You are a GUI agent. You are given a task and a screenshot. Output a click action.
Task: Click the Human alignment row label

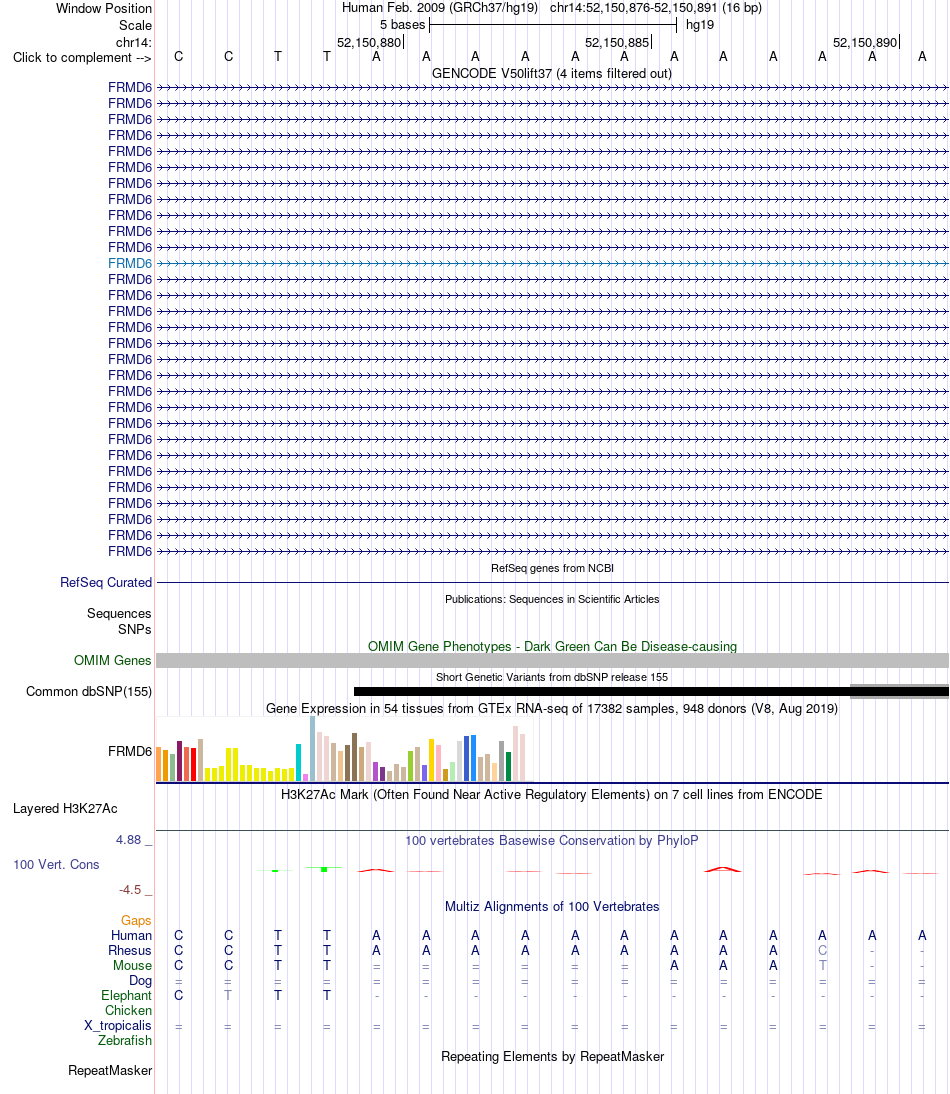coord(131,936)
